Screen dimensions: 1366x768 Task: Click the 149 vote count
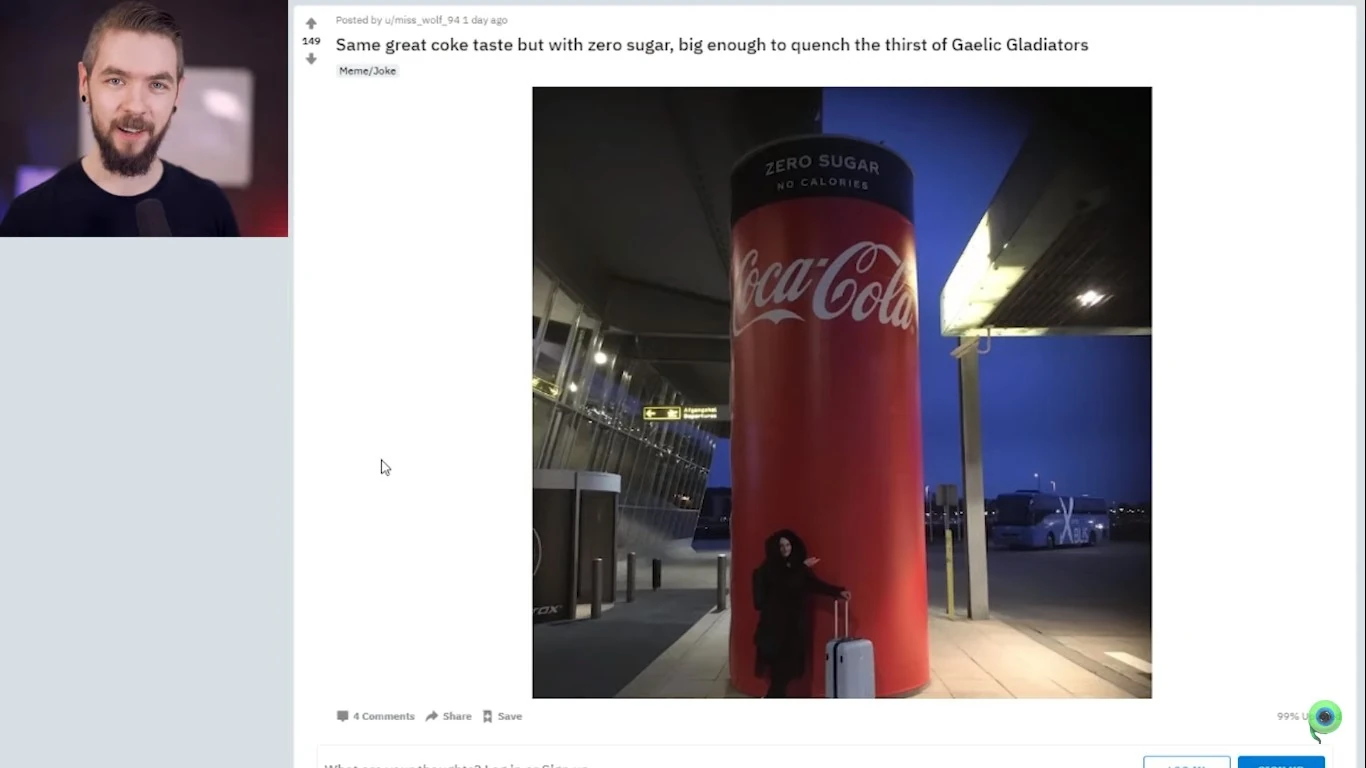pyautogui.click(x=311, y=41)
